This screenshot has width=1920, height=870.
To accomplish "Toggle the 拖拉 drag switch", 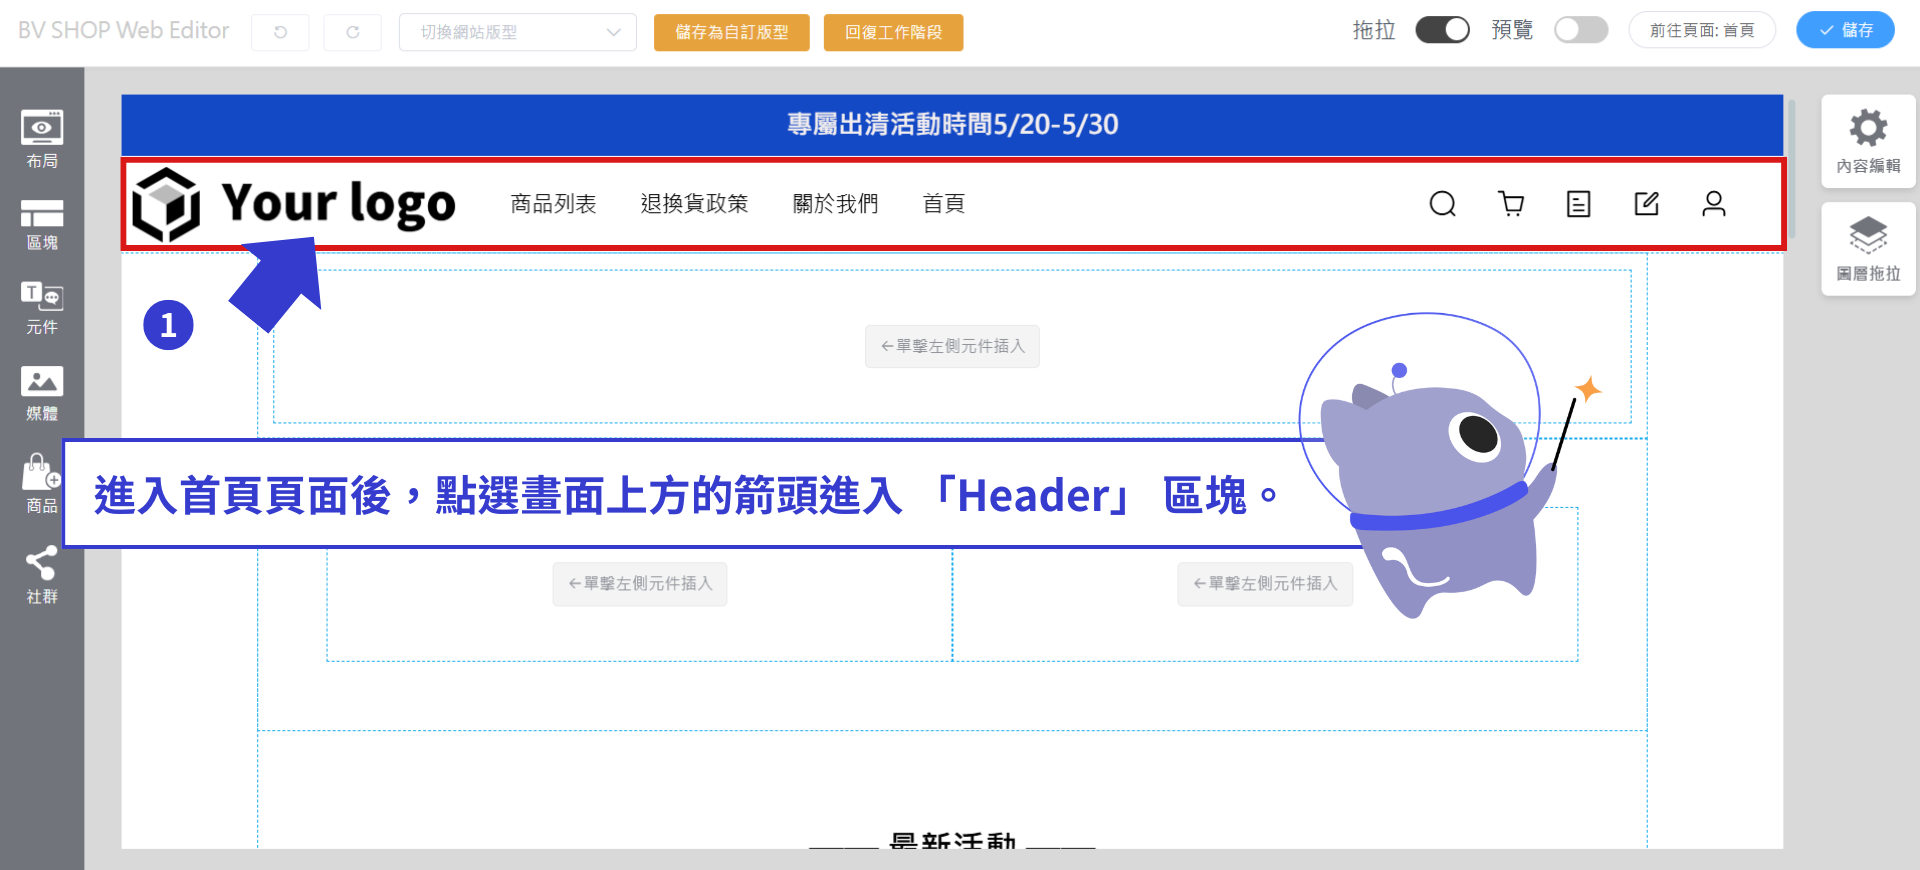I will pos(1442,30).
